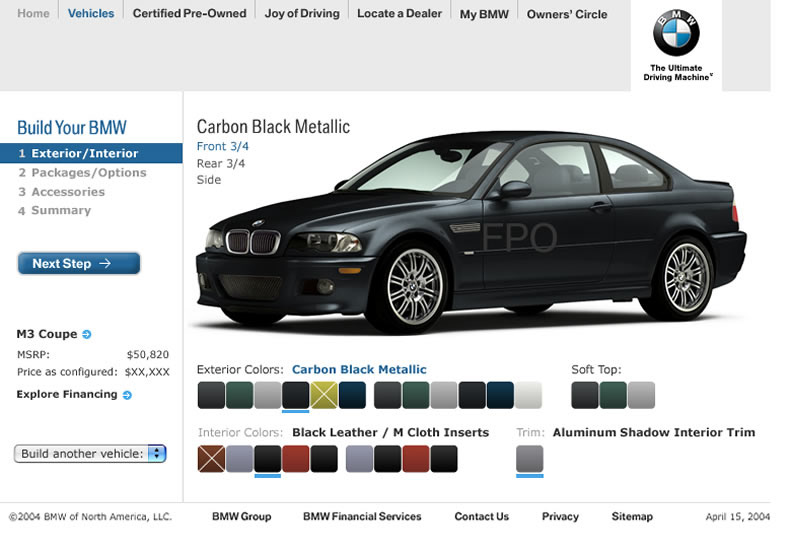Select the dark gray Soft Top swatch
Screen dimensions: 791x548
[585, 395]
